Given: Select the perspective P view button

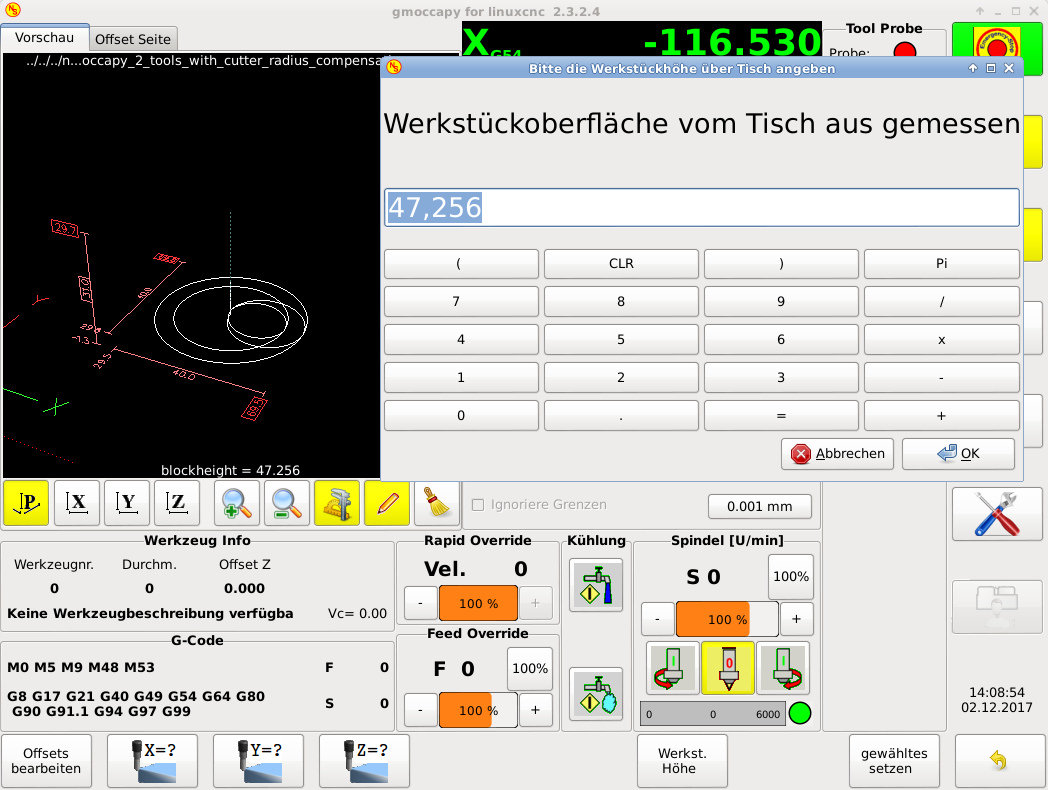Looking at the screenshot, I should point(26,503).
